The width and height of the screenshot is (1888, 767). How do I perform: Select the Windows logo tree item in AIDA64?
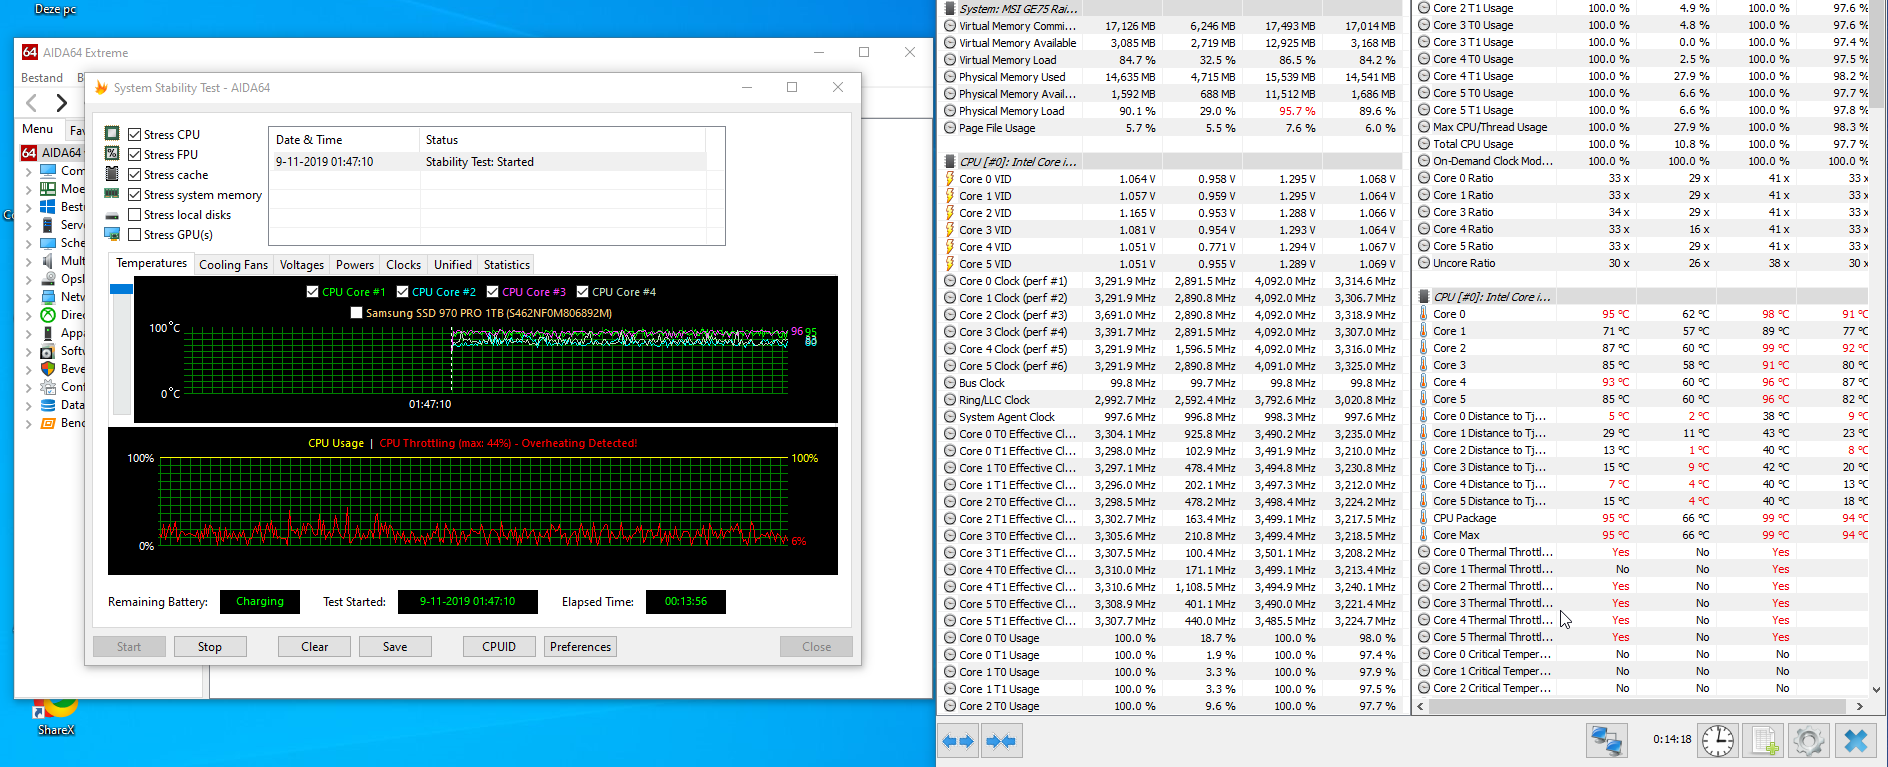[47, 206]
